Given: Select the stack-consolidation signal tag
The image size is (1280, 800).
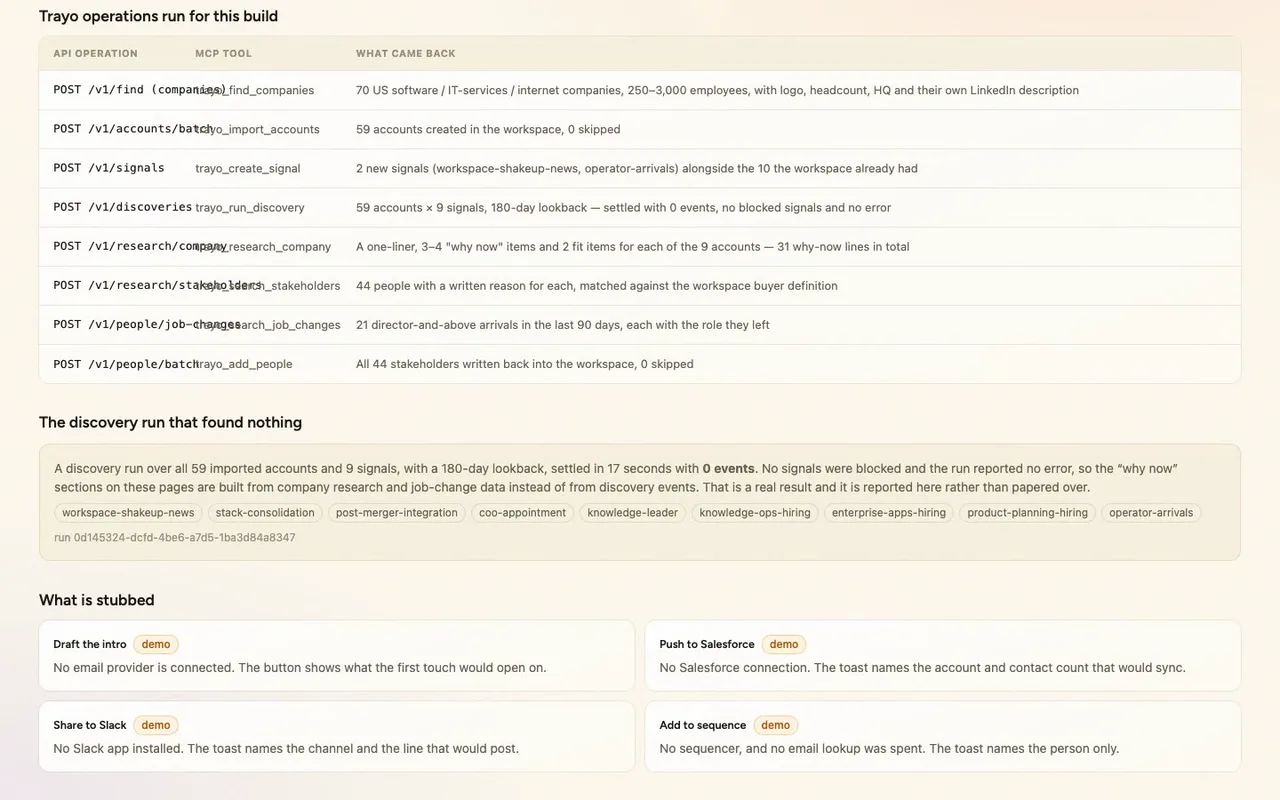Looking at the screenshot, I should point(265,513).
